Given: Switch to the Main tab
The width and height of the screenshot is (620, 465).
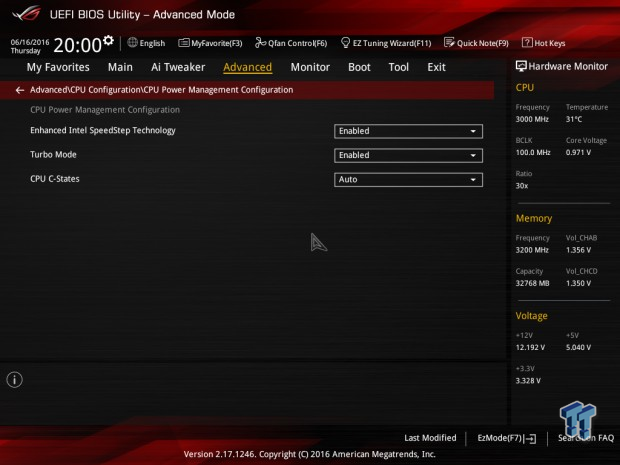Looking at the screenshot, I should point(120,67).
